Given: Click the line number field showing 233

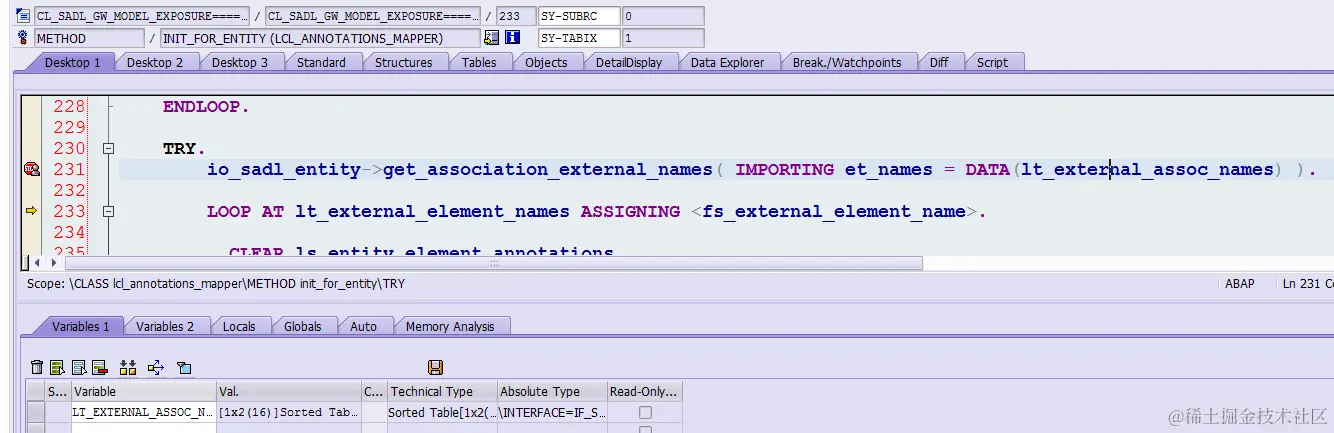Looking at the screenshot, I should (515, 16).
